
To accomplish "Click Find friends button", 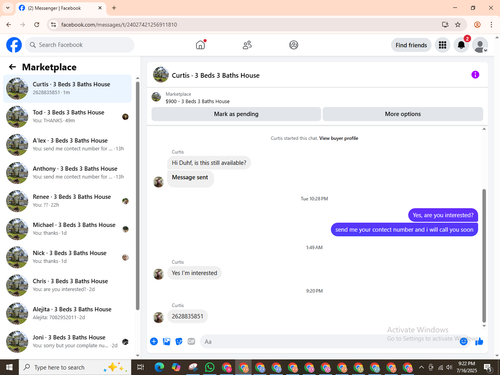I will coord(411,45).
